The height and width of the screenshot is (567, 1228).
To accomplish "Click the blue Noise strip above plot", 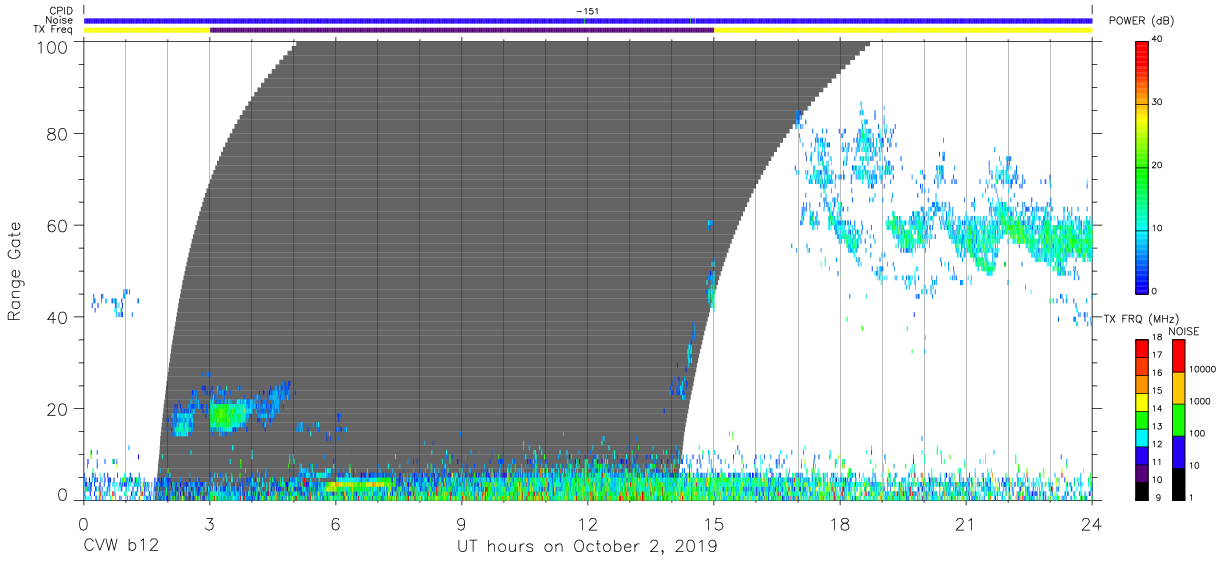I will tap(588, 20).
